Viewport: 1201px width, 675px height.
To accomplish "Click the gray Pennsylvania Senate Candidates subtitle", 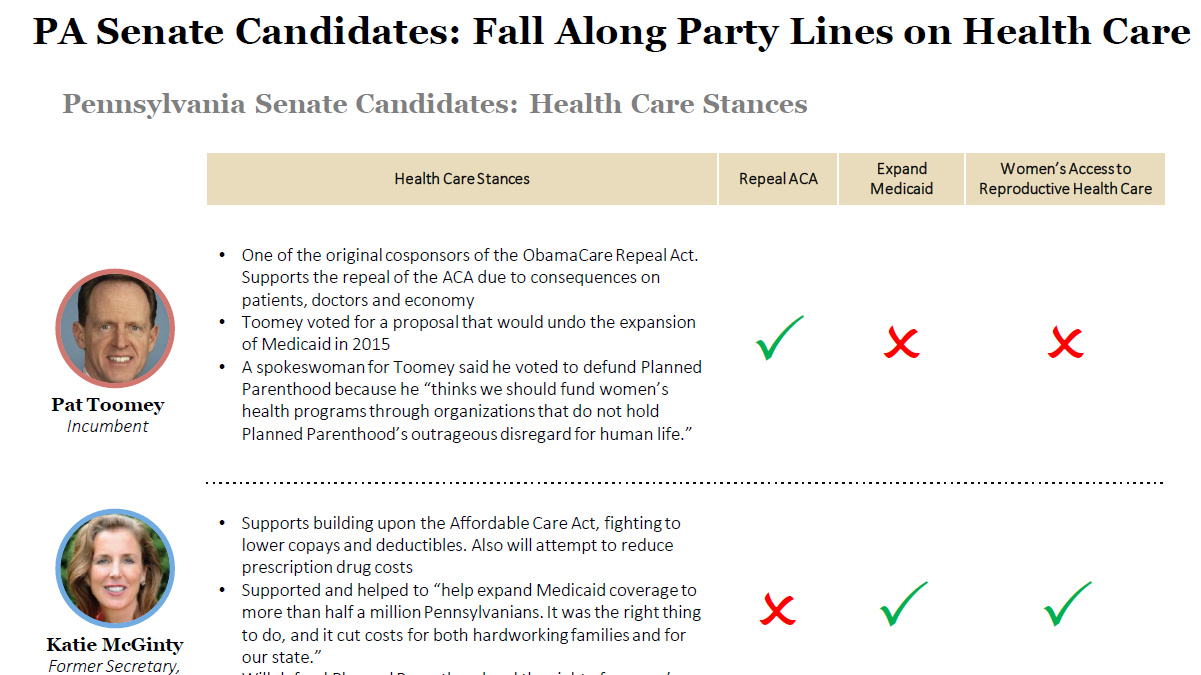I will [x=434, y=104].
